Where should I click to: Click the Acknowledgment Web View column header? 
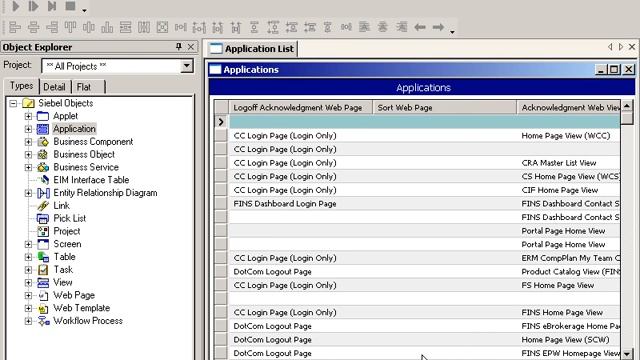tap(569, 107)
